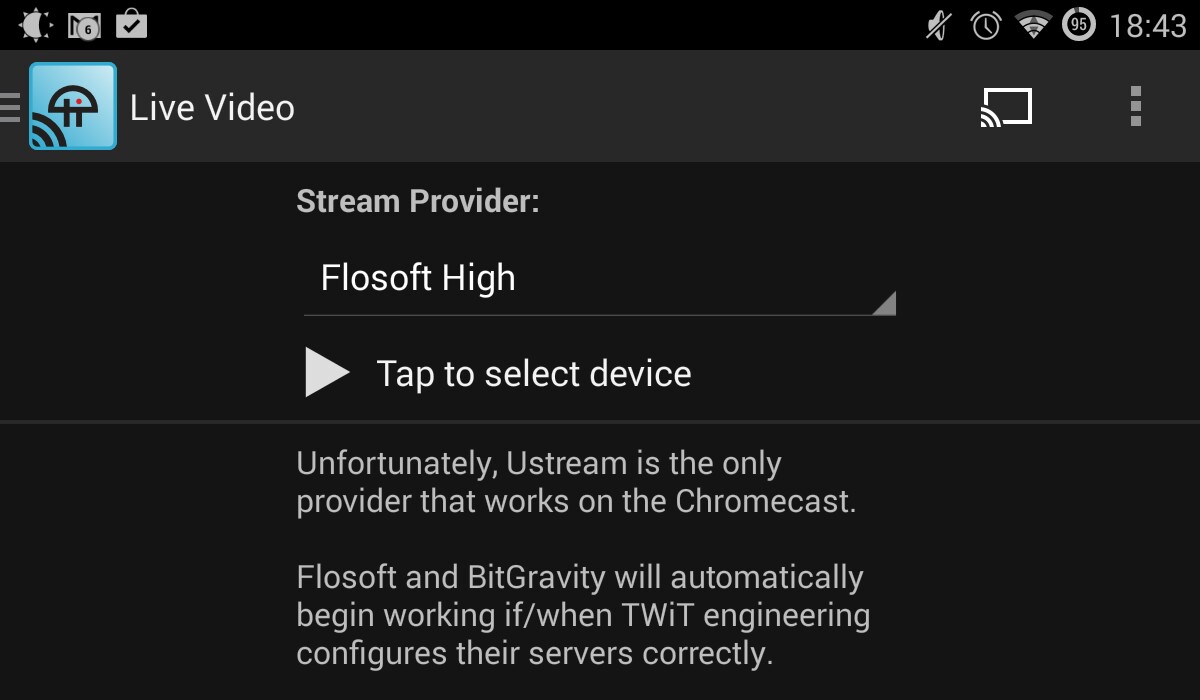Image resolution: width=1200 pixels, height=700 pixels.
Task: Click the muted sound status icon
Action: pyautogui.click(x=938, y=25)
